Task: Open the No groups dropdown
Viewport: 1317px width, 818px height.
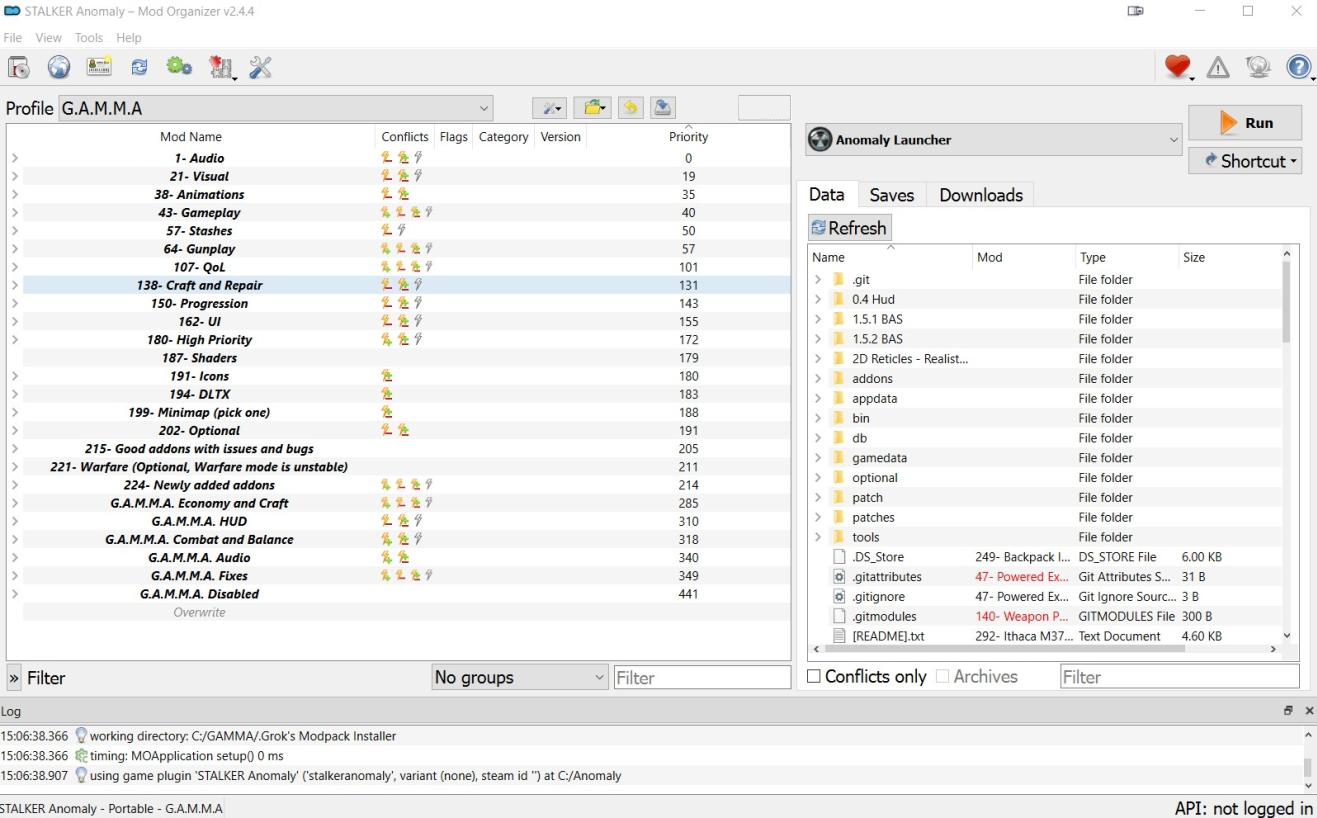Action: tap(519, 677)
